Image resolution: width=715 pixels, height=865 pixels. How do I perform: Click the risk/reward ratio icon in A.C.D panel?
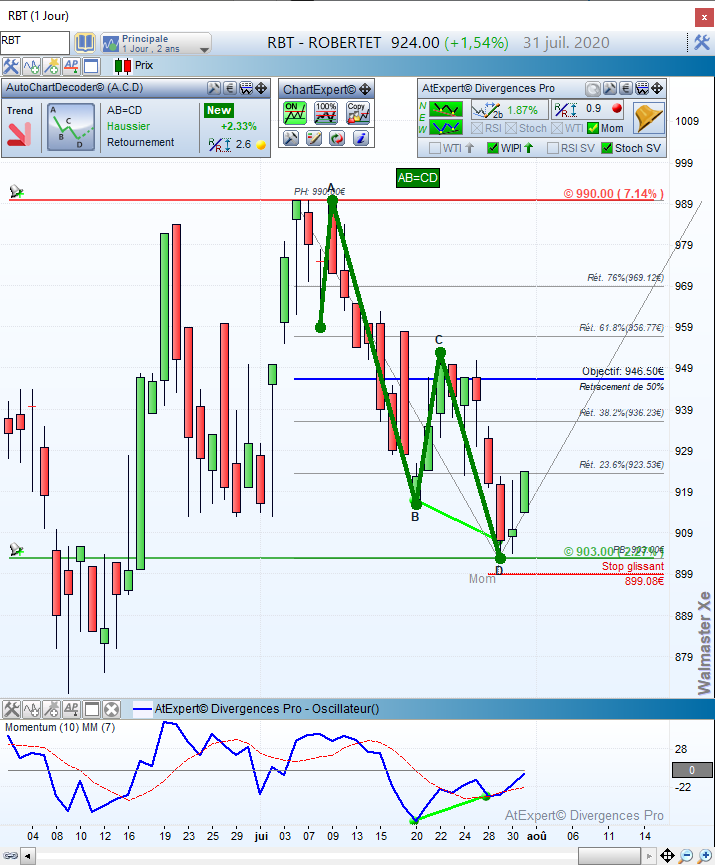coord(219,145)
